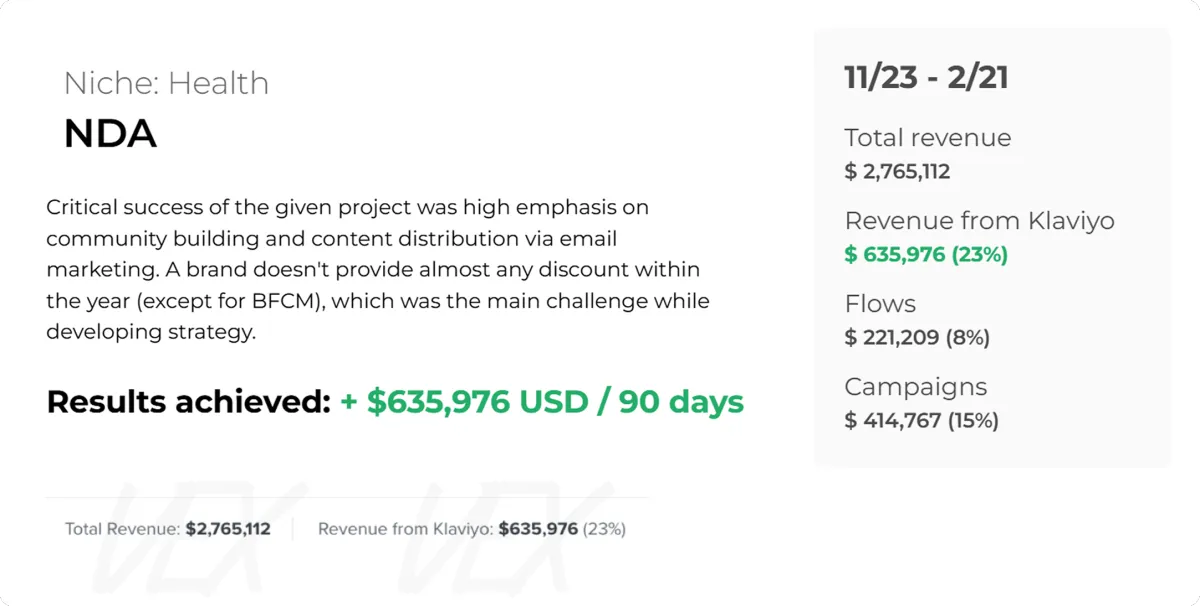Click the Campaigns label
1200x606 pixels.
point(915,387)
